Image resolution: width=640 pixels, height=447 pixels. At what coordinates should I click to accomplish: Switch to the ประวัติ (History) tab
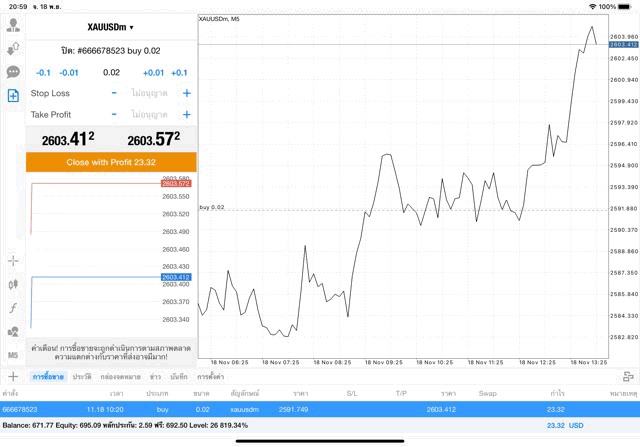pos(81,376)
